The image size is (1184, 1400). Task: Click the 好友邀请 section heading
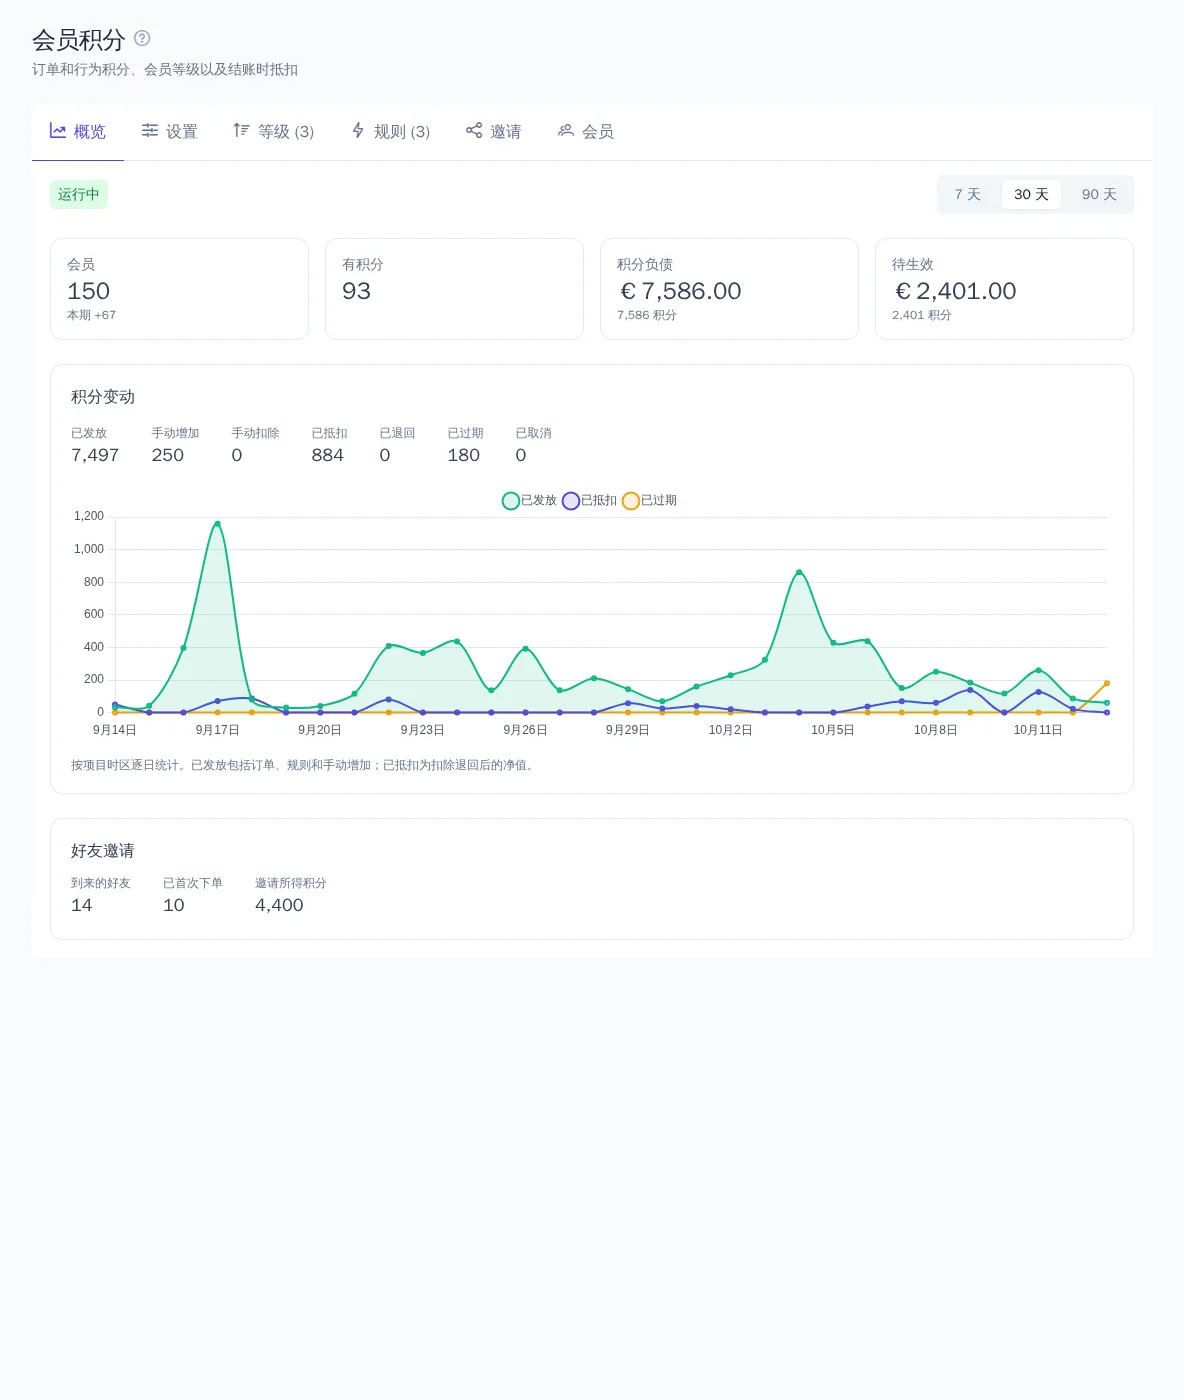point(103,851)
